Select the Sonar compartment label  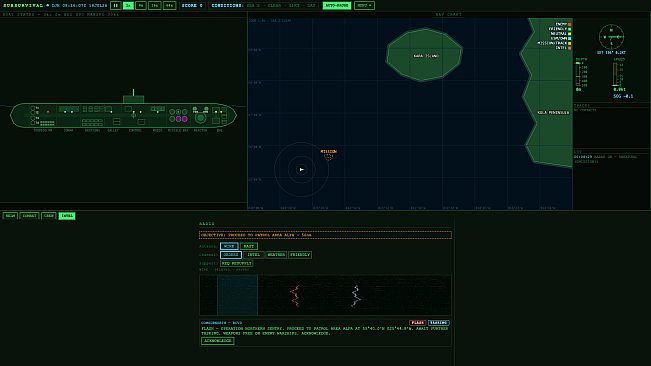click(69, 130)
